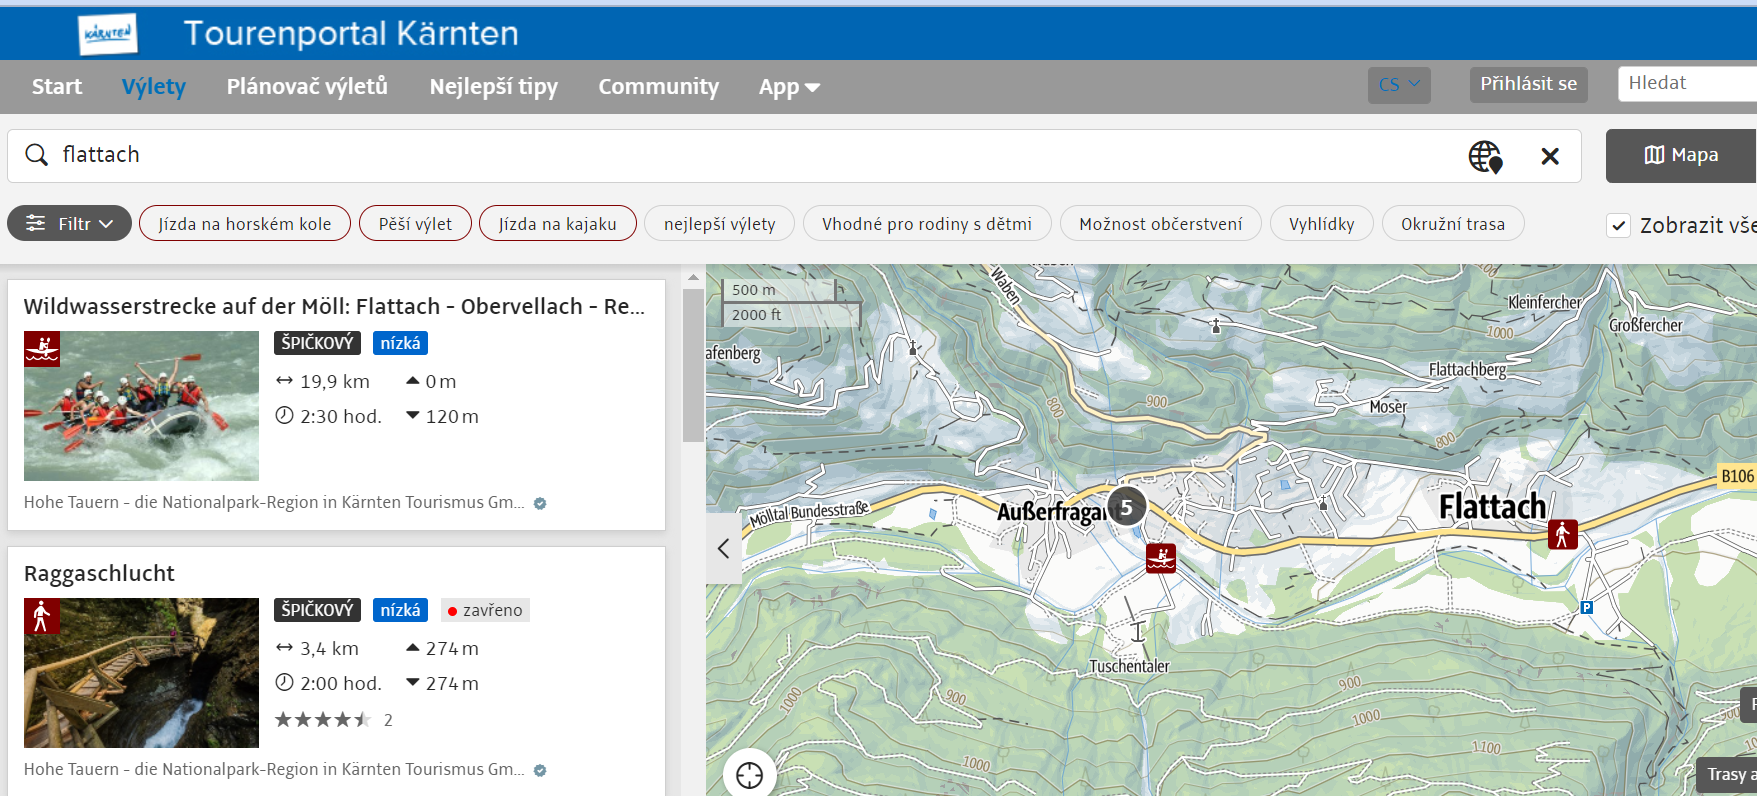Toggle the Jízda na horském kole filter
1757x796 pixels.
[245, 223]
